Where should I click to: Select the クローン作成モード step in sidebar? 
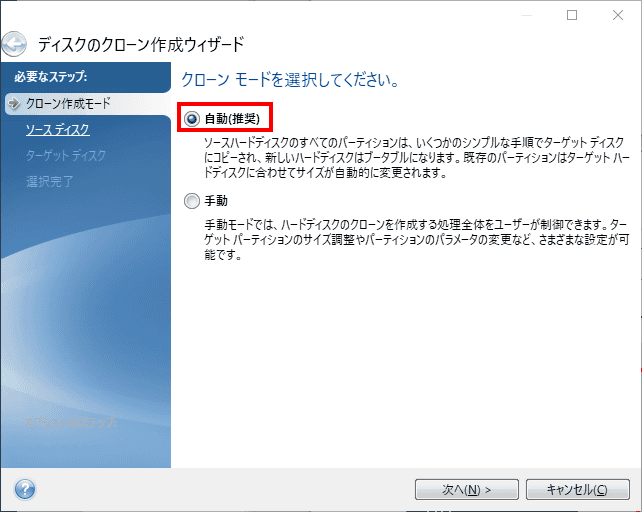point(88,104)
